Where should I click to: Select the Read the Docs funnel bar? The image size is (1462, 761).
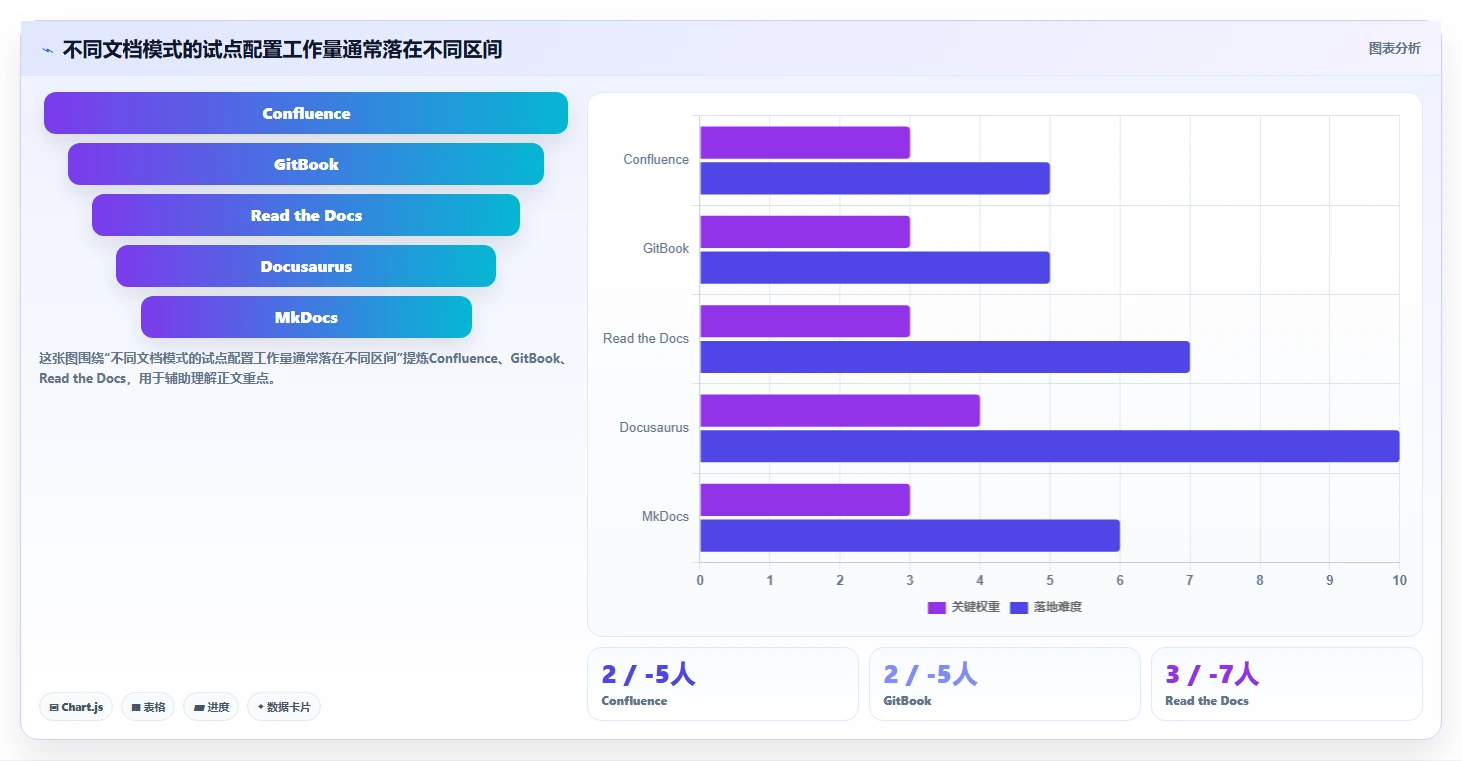306,215
